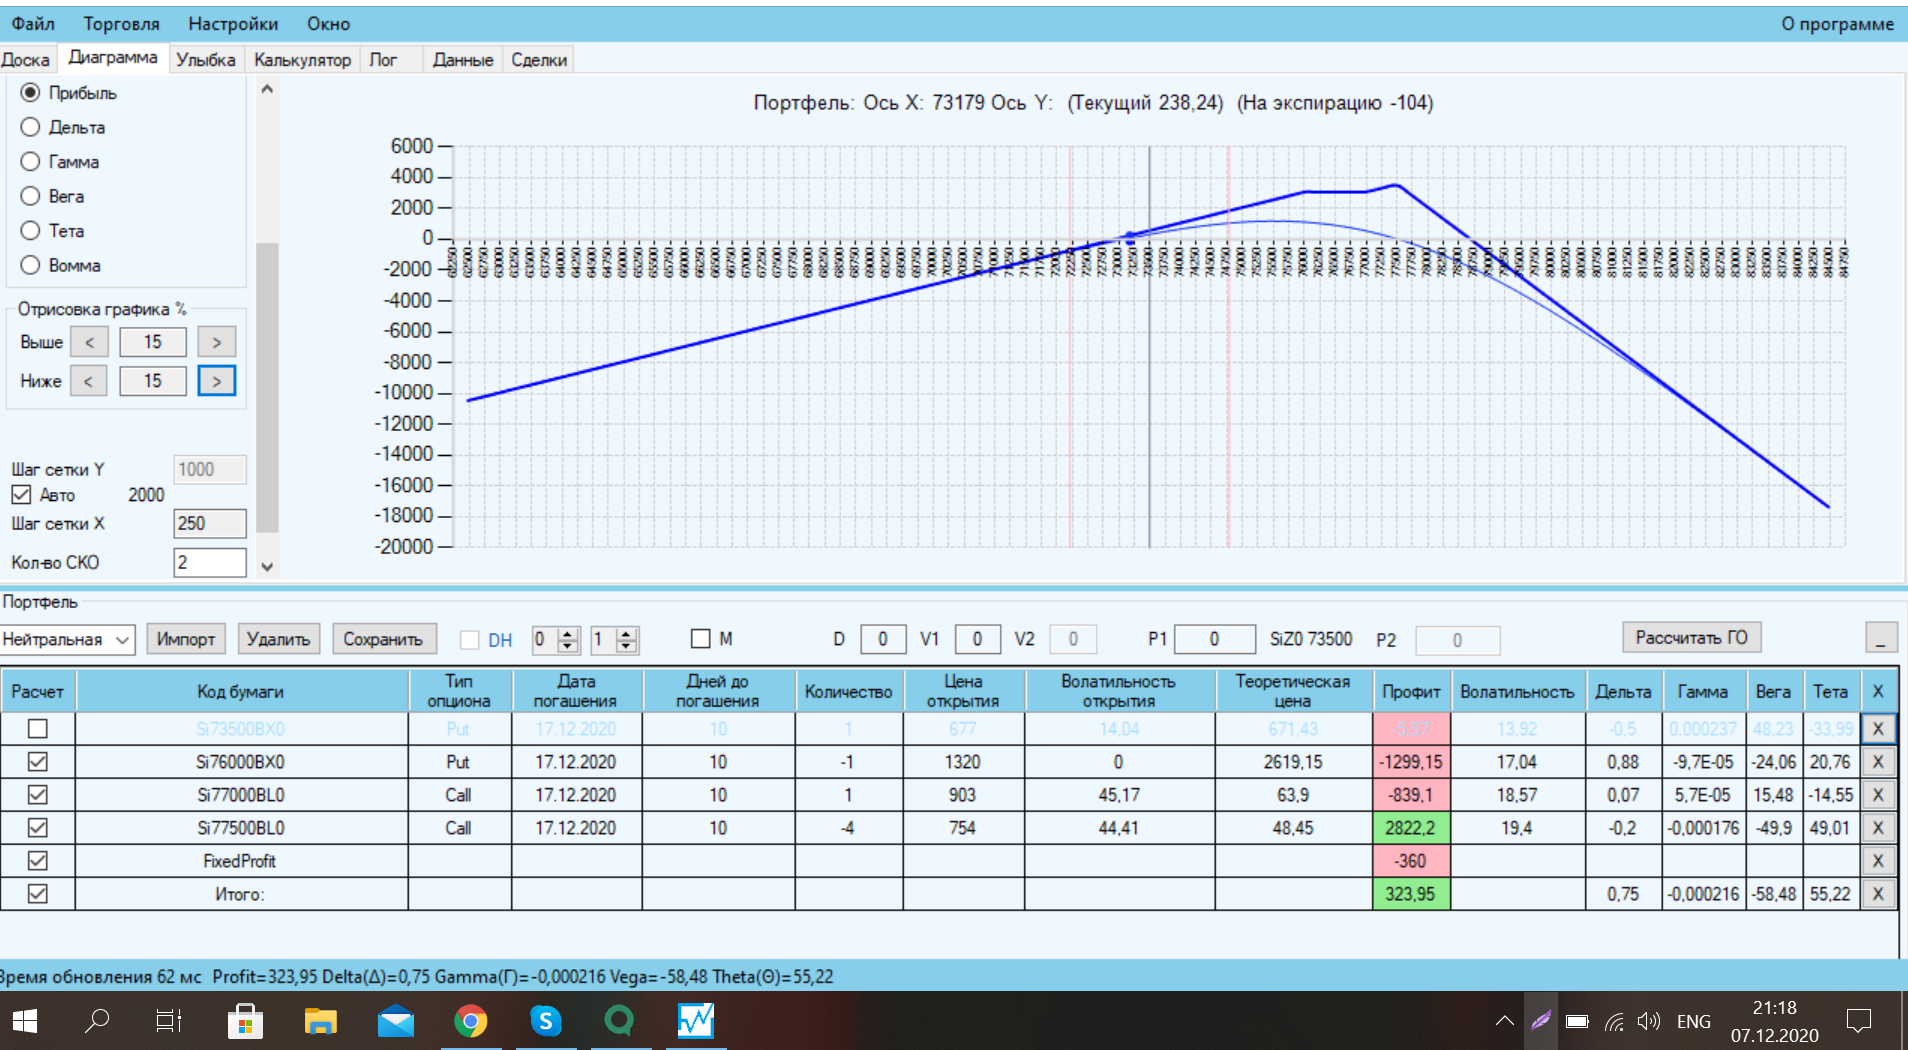Click the Рассчитать ГО button

click(x=1691, y=637)
